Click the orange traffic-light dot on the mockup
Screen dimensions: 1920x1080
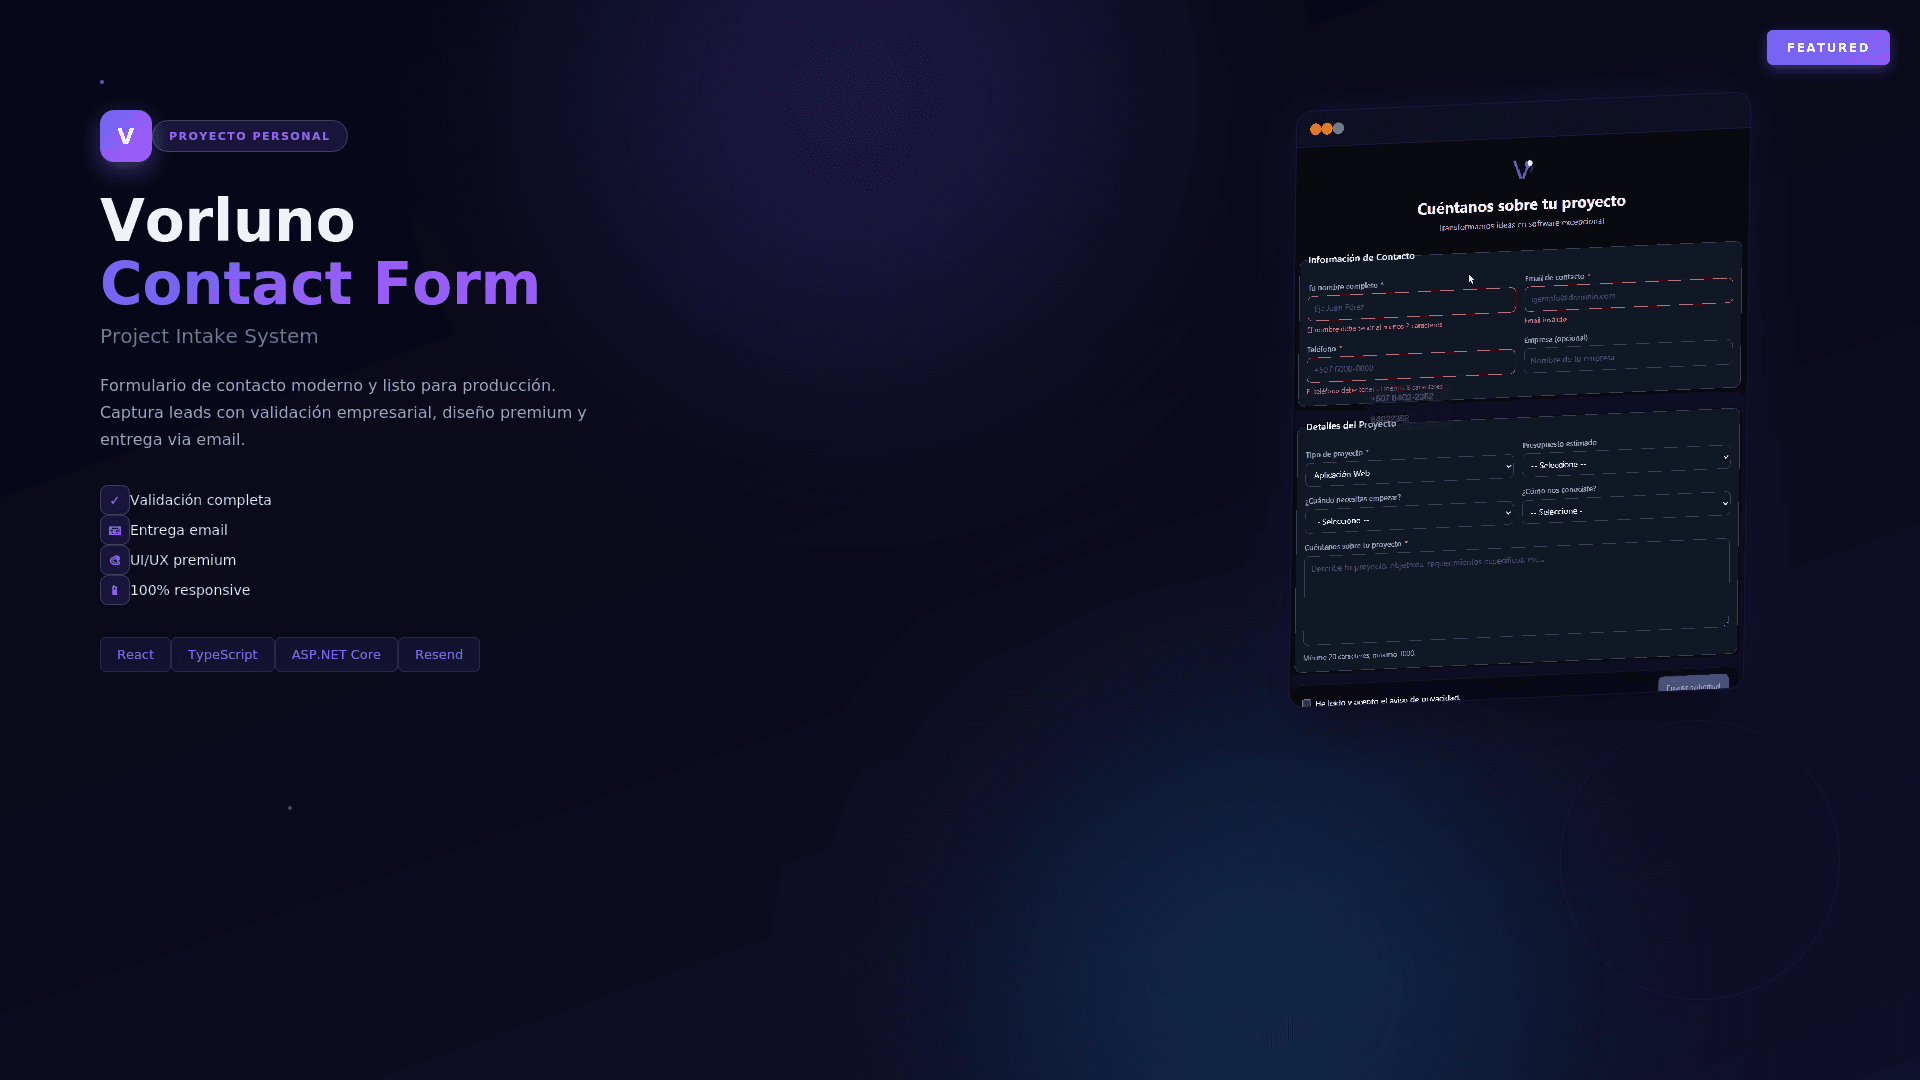(1316, 128)
